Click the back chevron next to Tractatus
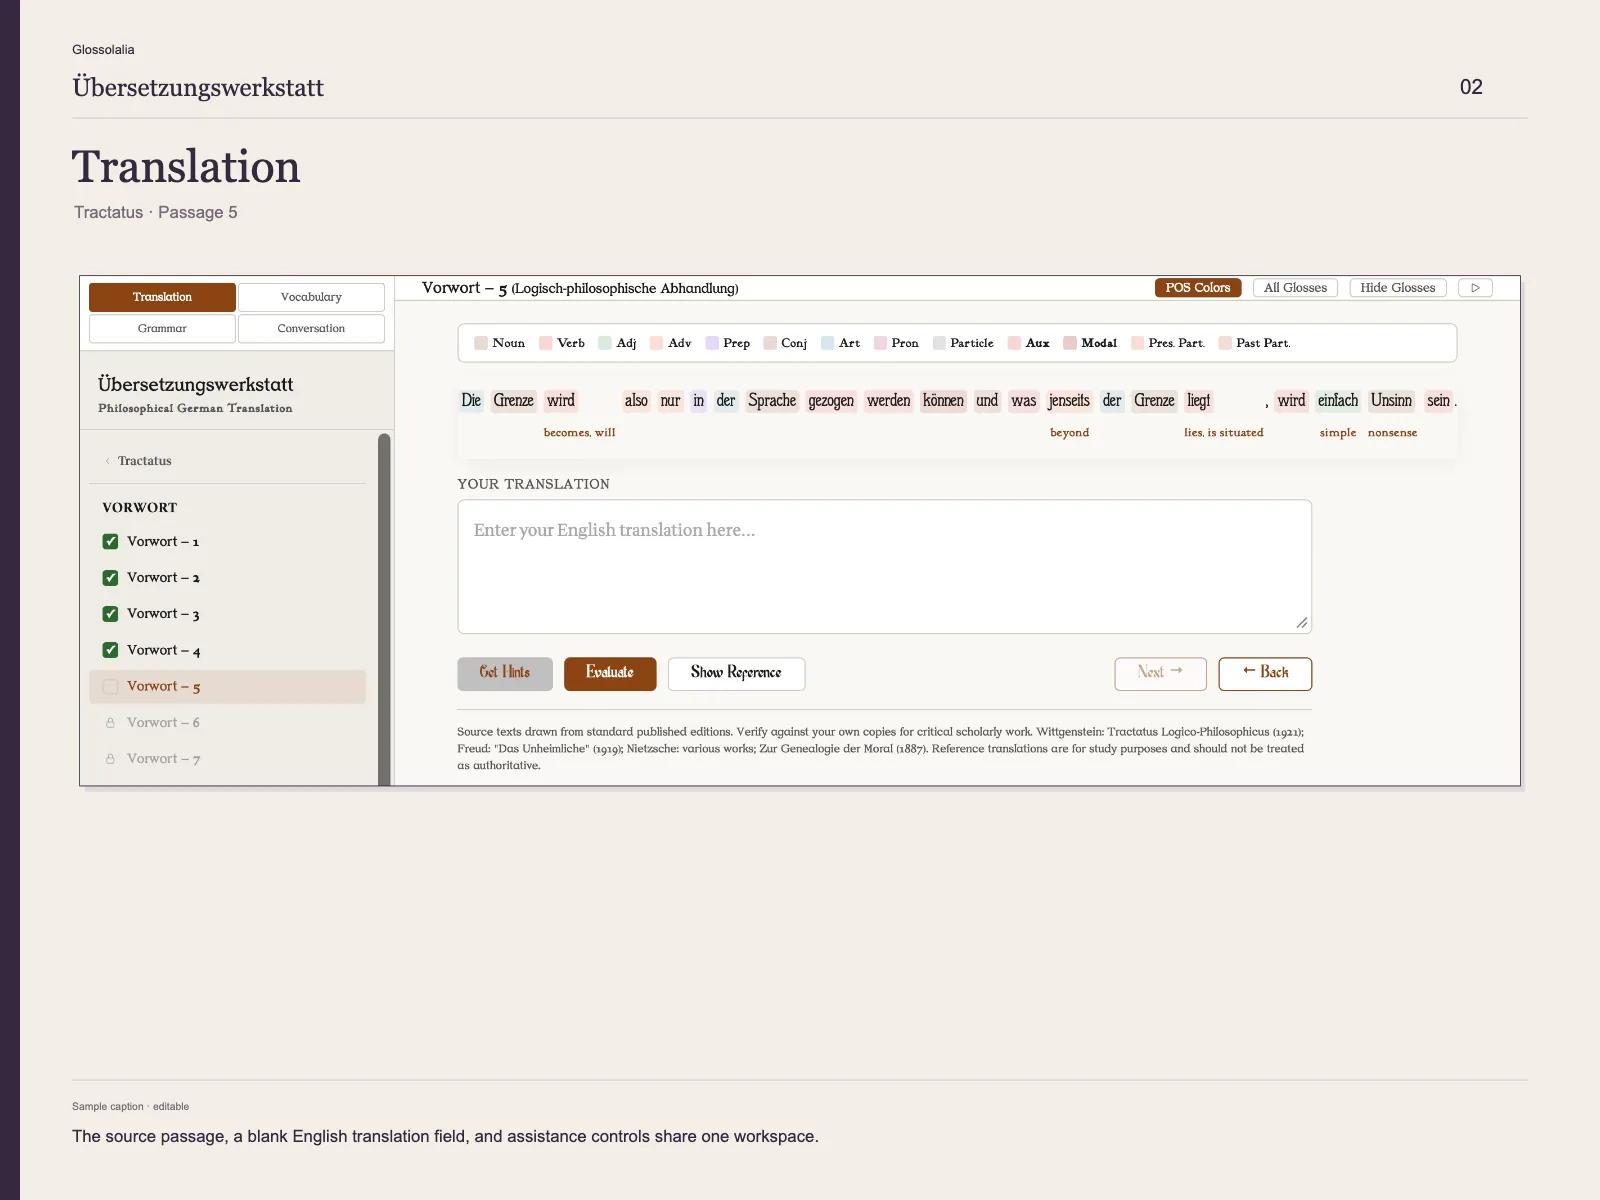The image size is (1600, 1200). 107,461
